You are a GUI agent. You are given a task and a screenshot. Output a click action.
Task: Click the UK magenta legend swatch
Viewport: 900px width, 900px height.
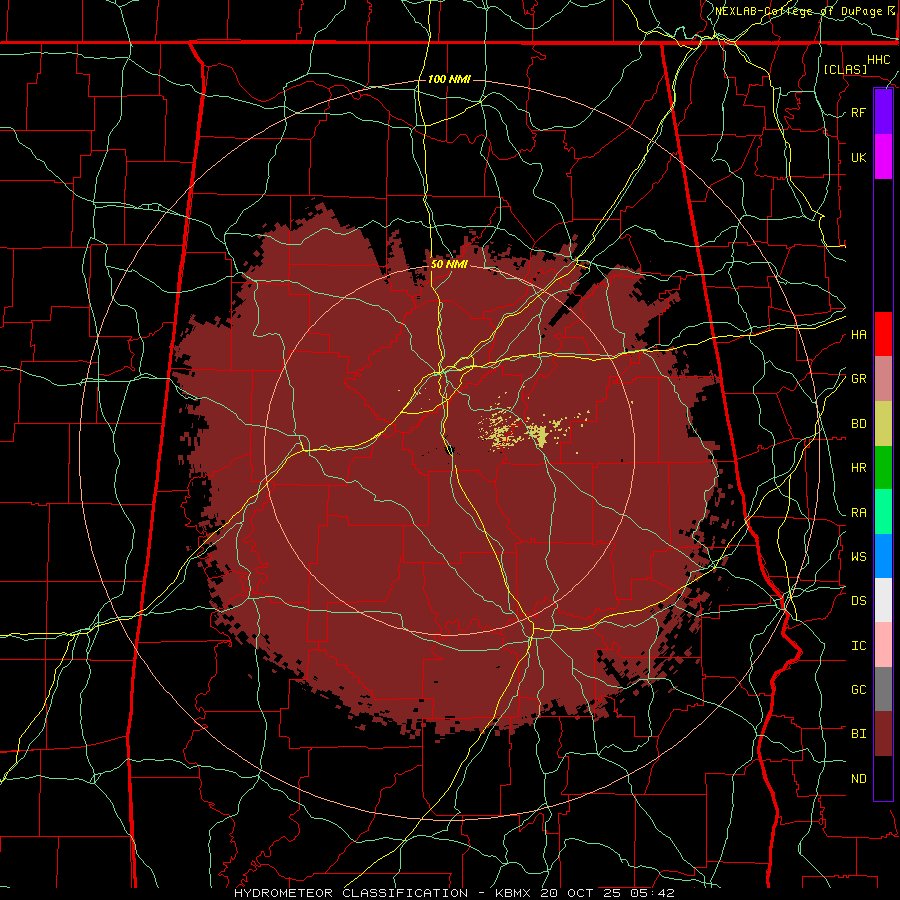click(x=883, y=157)
